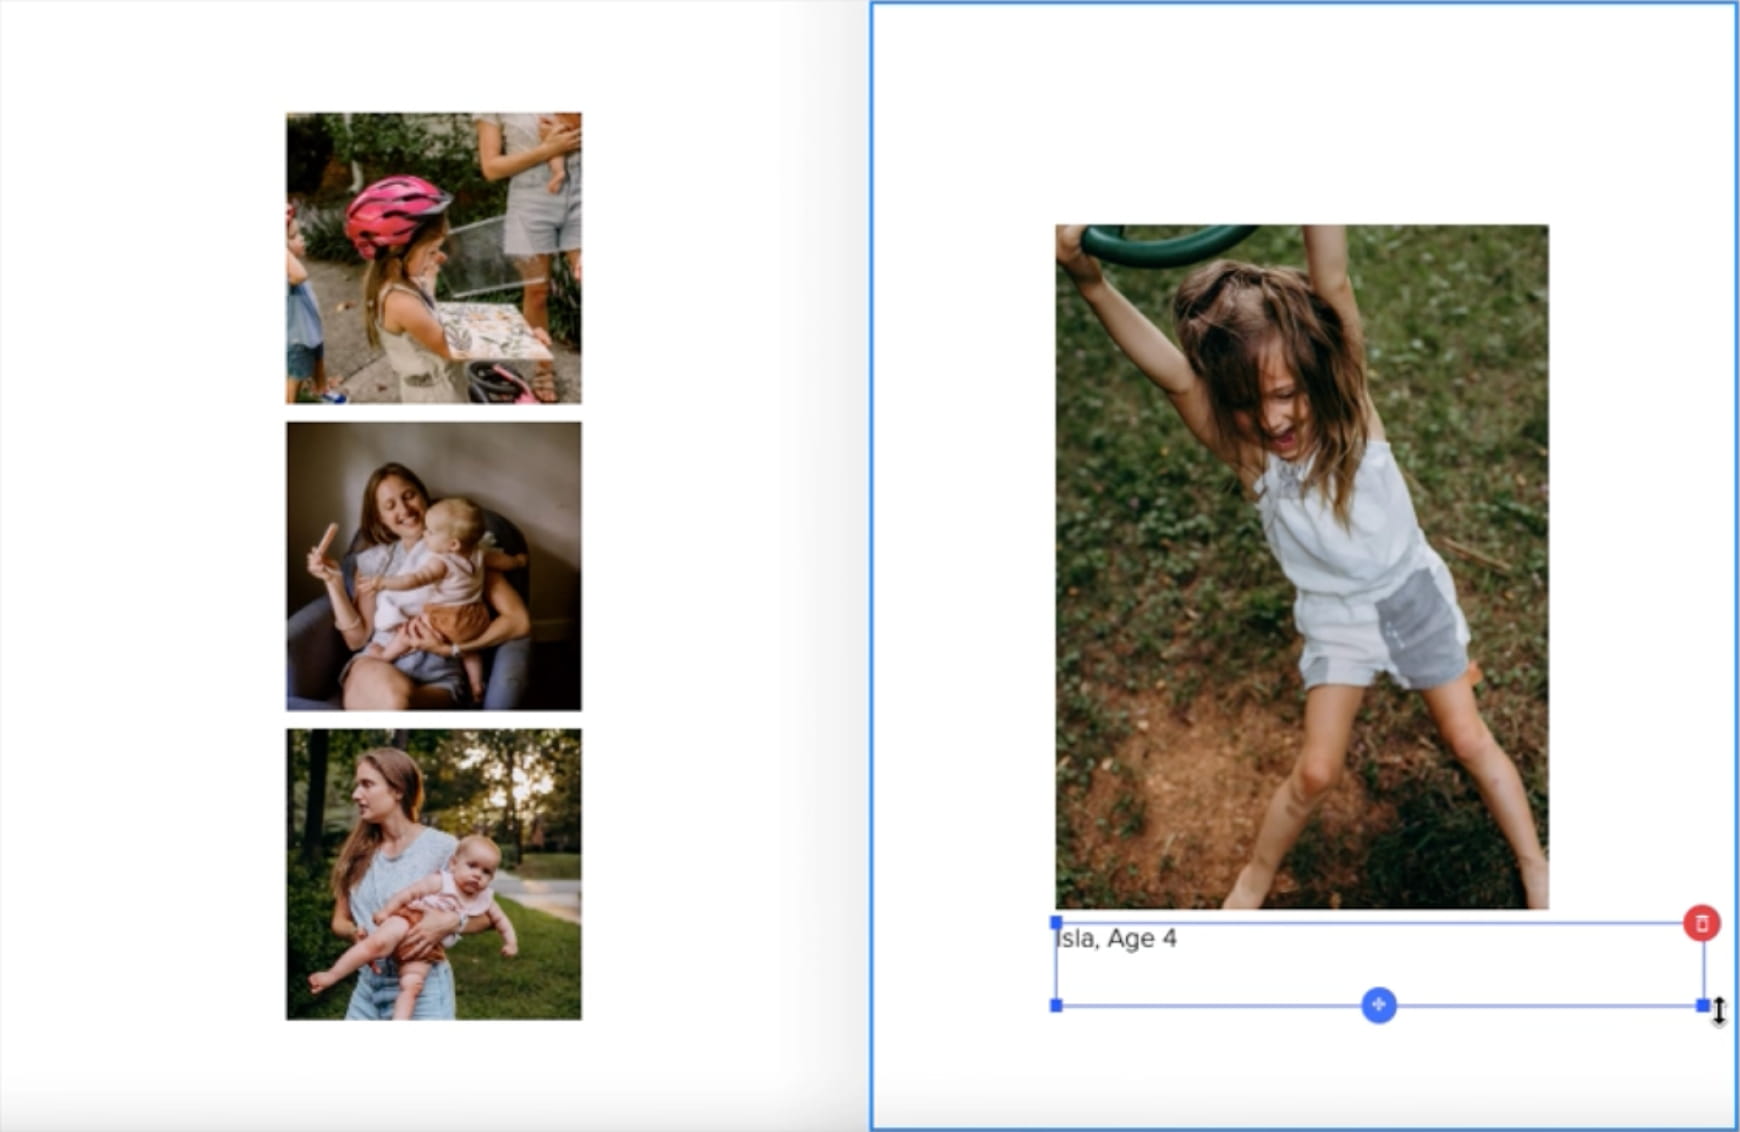This screenshot has width=1740, height=1132.
Task: Click the bottom-right resize handle of text box
Action: [1703, 1005]
